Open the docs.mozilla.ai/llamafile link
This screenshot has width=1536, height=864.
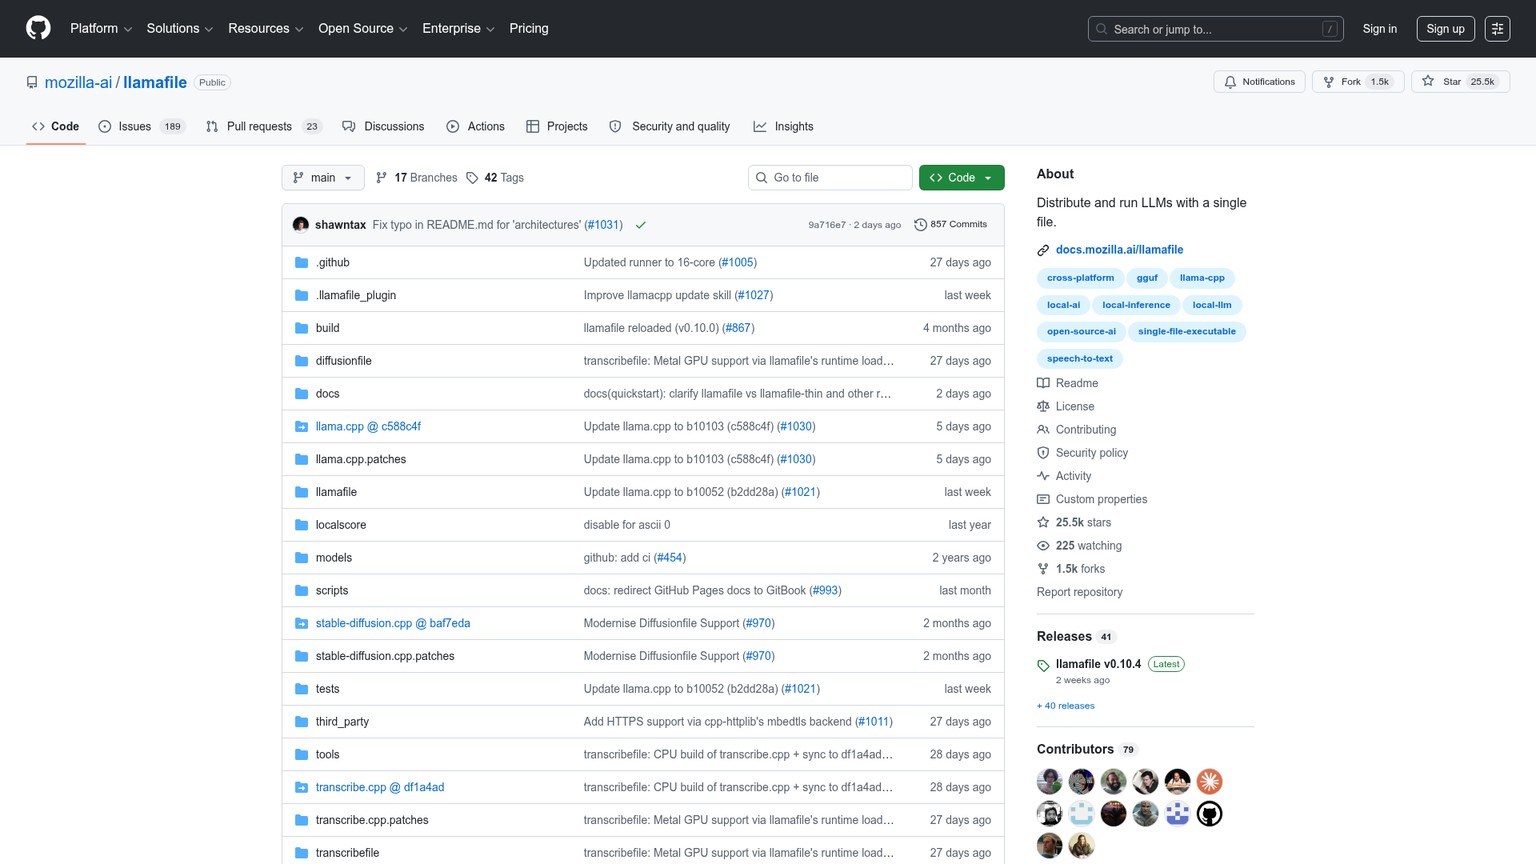click(1119, 250)
